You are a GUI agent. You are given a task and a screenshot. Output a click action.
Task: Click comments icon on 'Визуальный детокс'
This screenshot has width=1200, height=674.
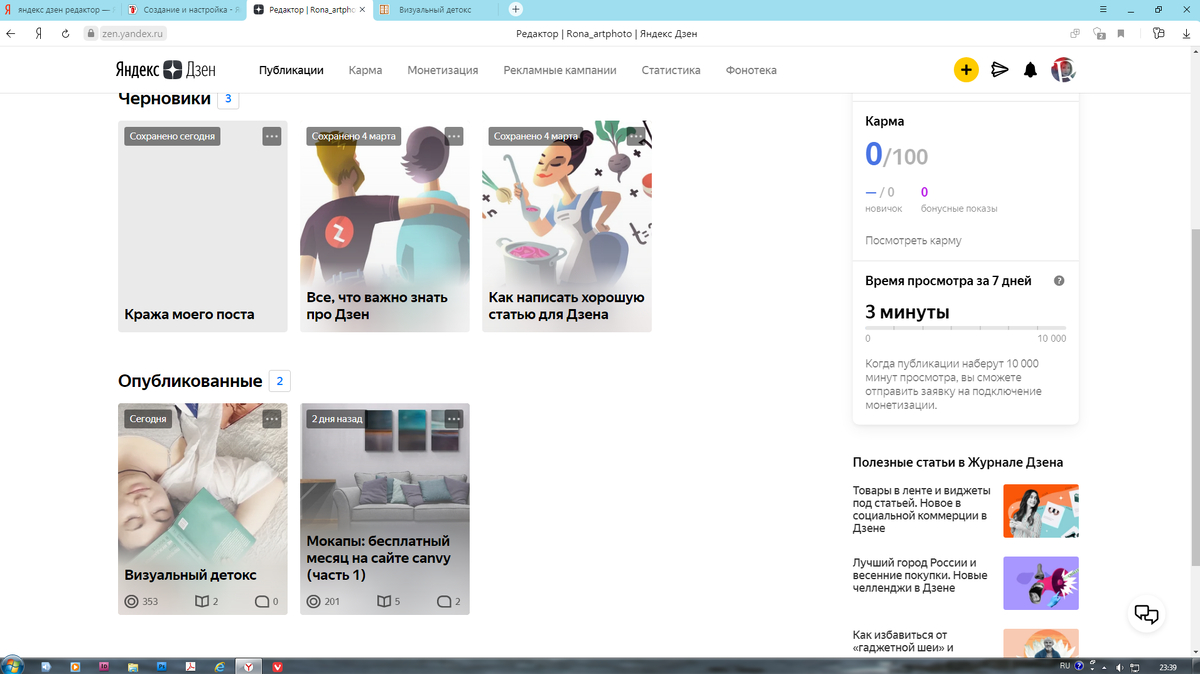click(261, 602)
